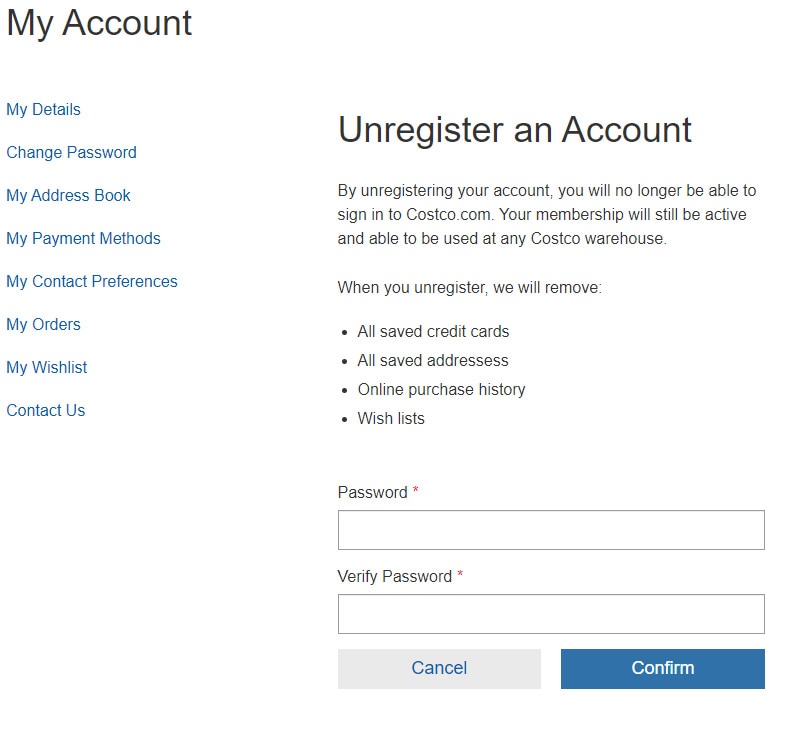Navigate to My Payment Methods
This screenshot has width=791, height=734.
coord(83,238)
